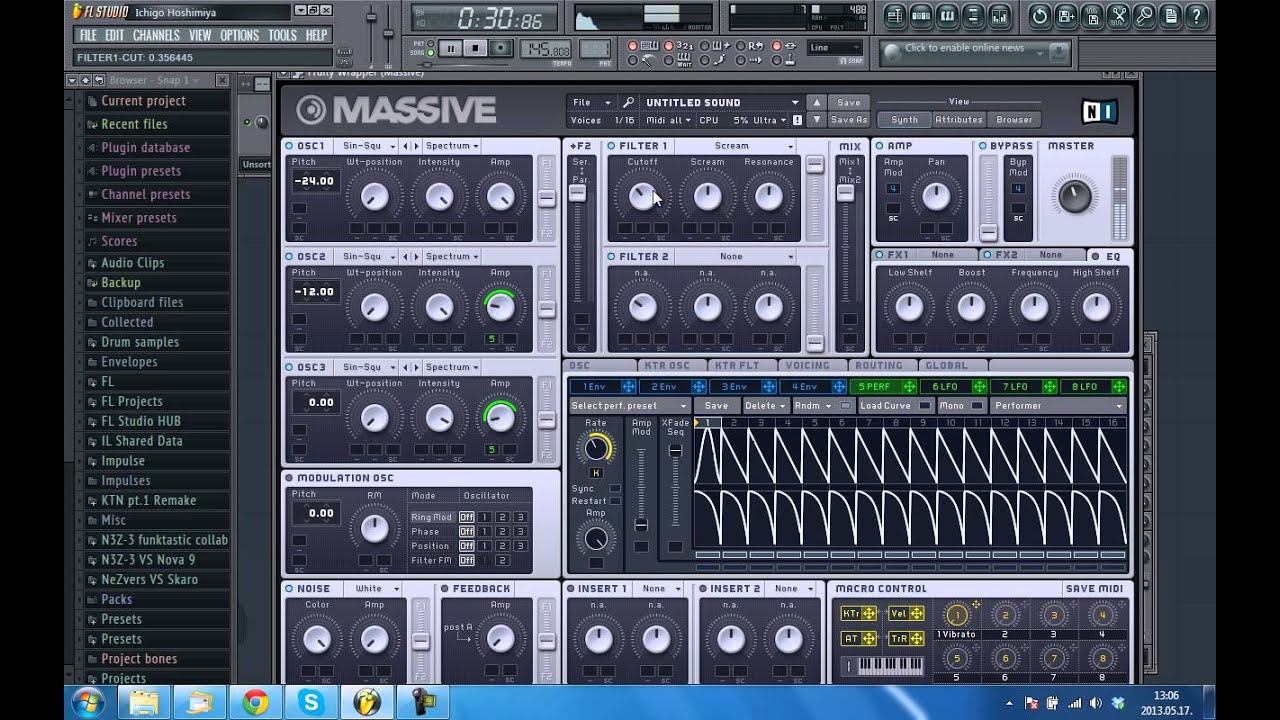1280x720 pixels.
Task: Click the NI logo in Massive
Action: (1099, 110)
